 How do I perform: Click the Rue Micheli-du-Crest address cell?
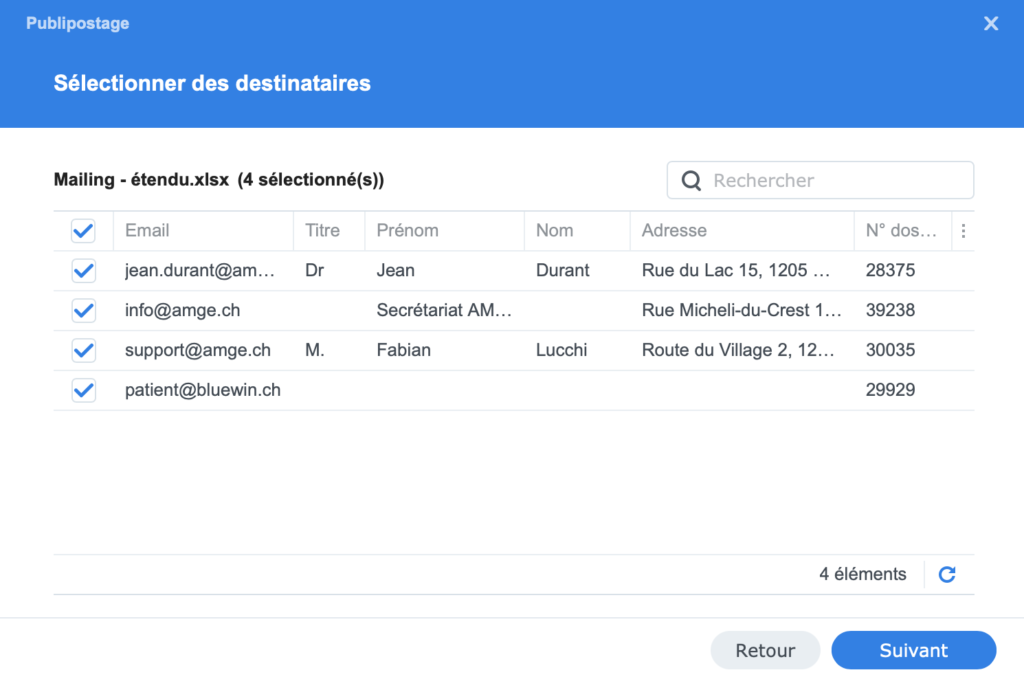[742, 310]
